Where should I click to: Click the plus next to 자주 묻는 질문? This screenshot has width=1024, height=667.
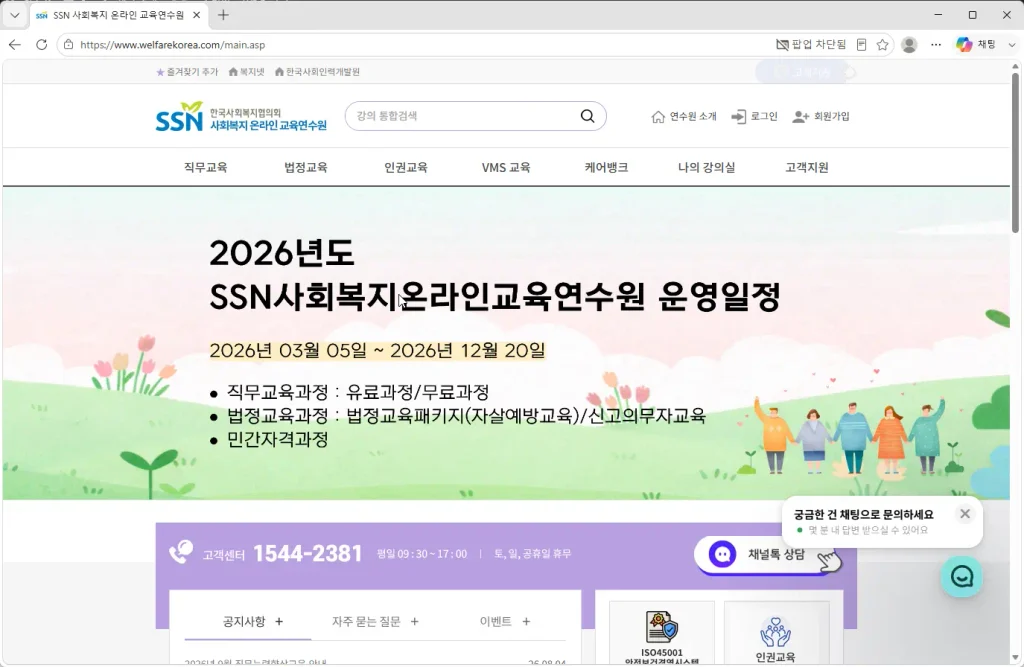pos(414,621)
